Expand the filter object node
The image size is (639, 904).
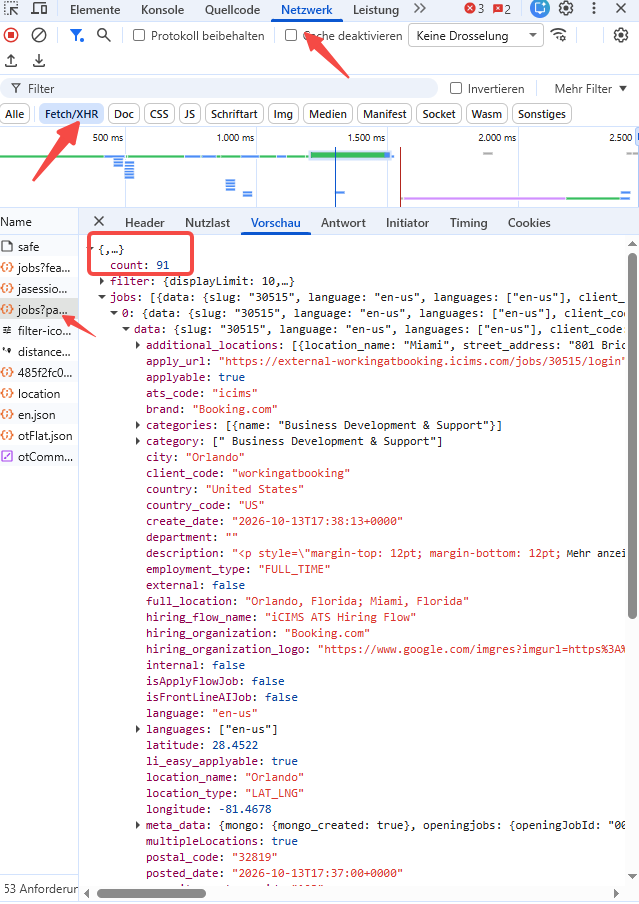pyautogui.click(x=102, y=281)
